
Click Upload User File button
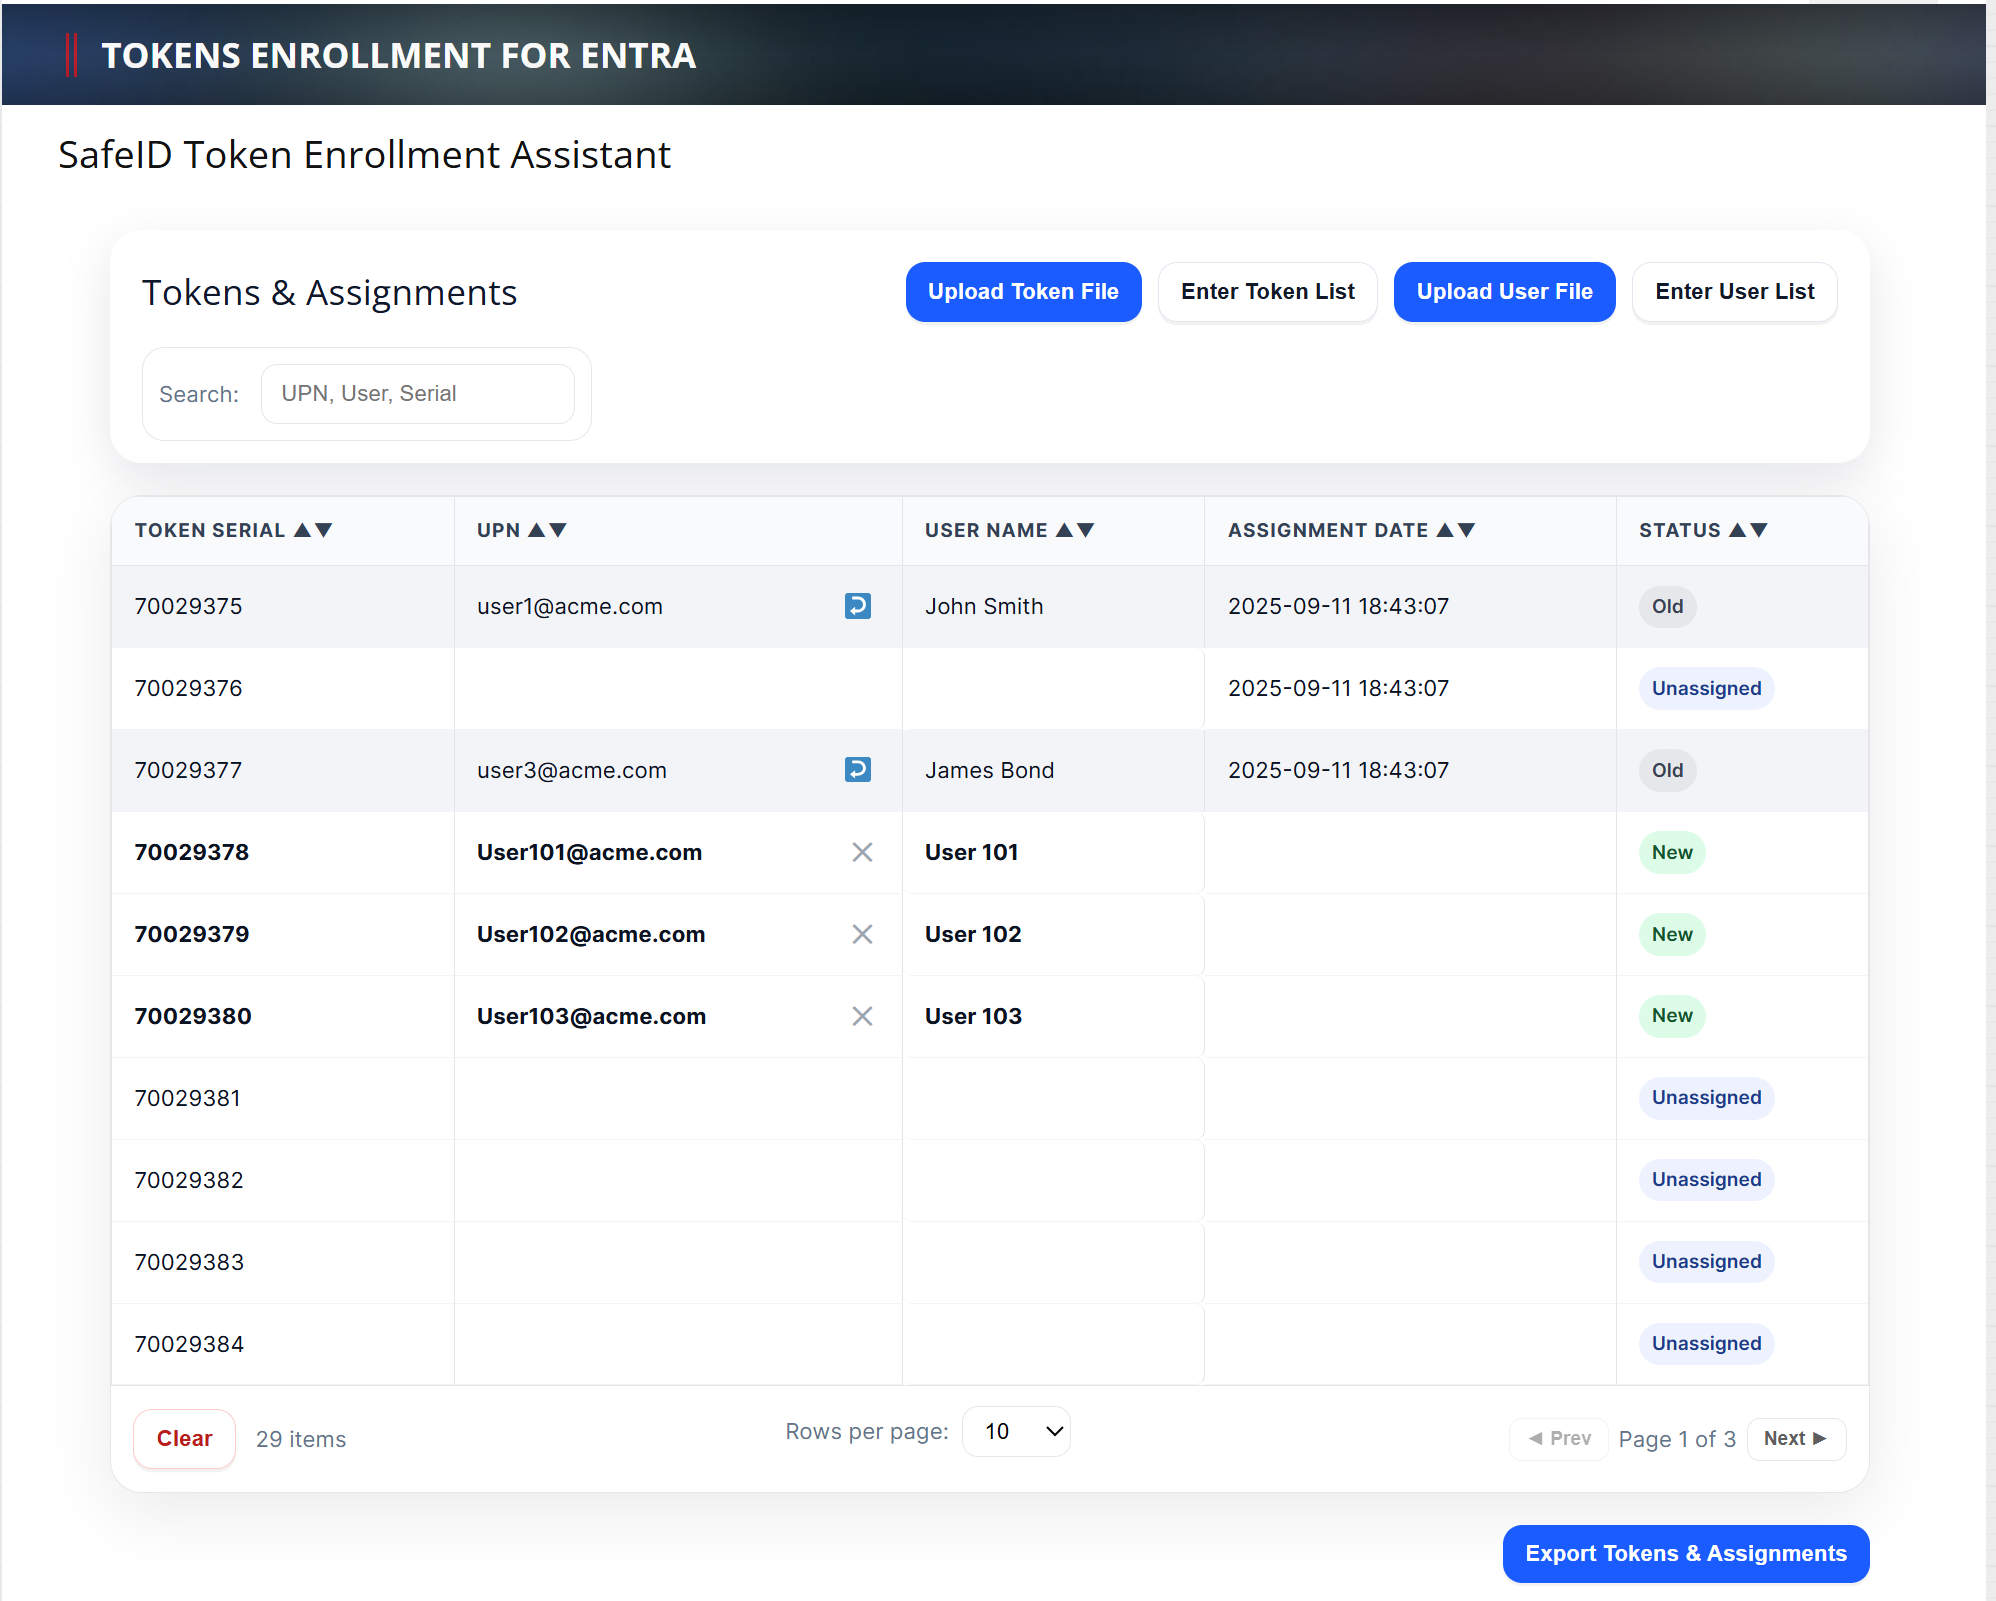(x=1504, y=292)
